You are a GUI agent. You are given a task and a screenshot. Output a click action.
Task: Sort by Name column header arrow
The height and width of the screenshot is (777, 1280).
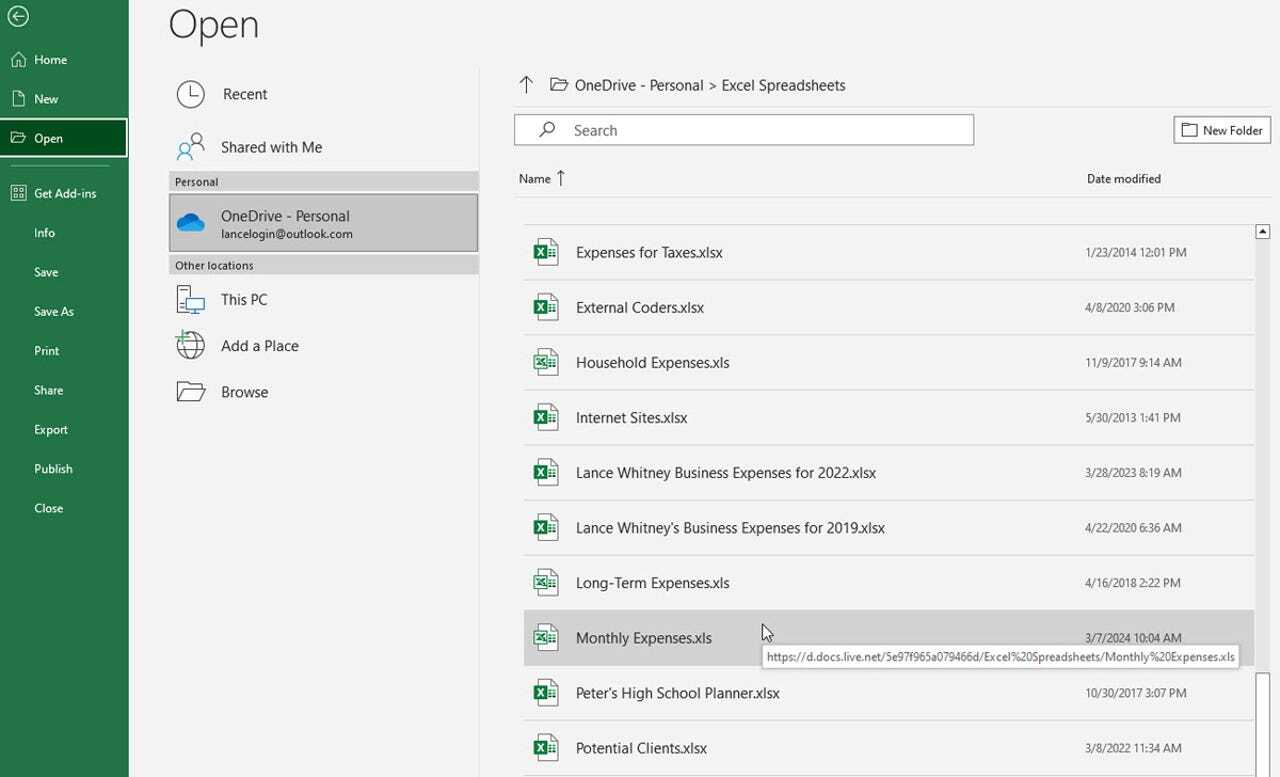click(560, 178)
